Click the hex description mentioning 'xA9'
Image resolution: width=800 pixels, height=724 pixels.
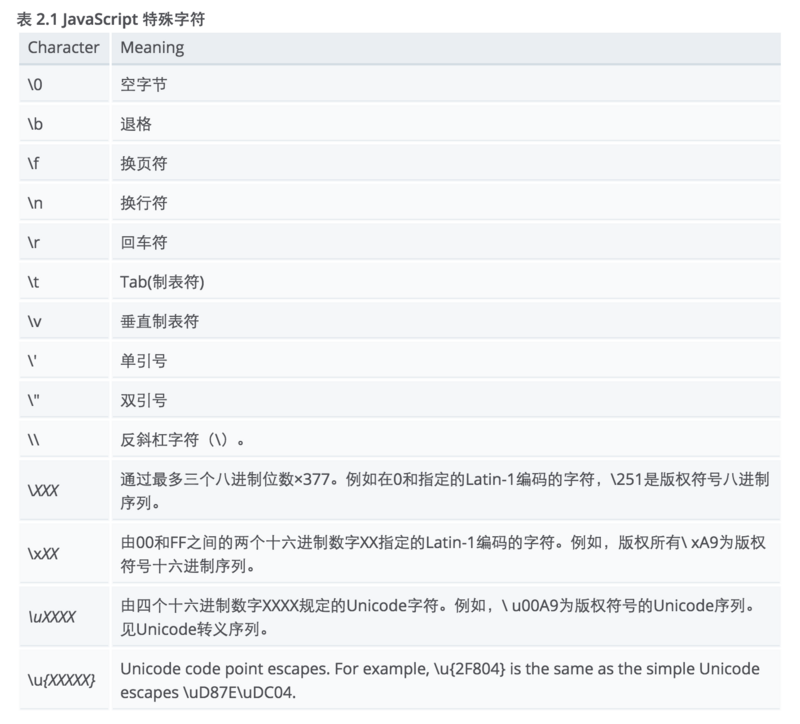(446, 554)
